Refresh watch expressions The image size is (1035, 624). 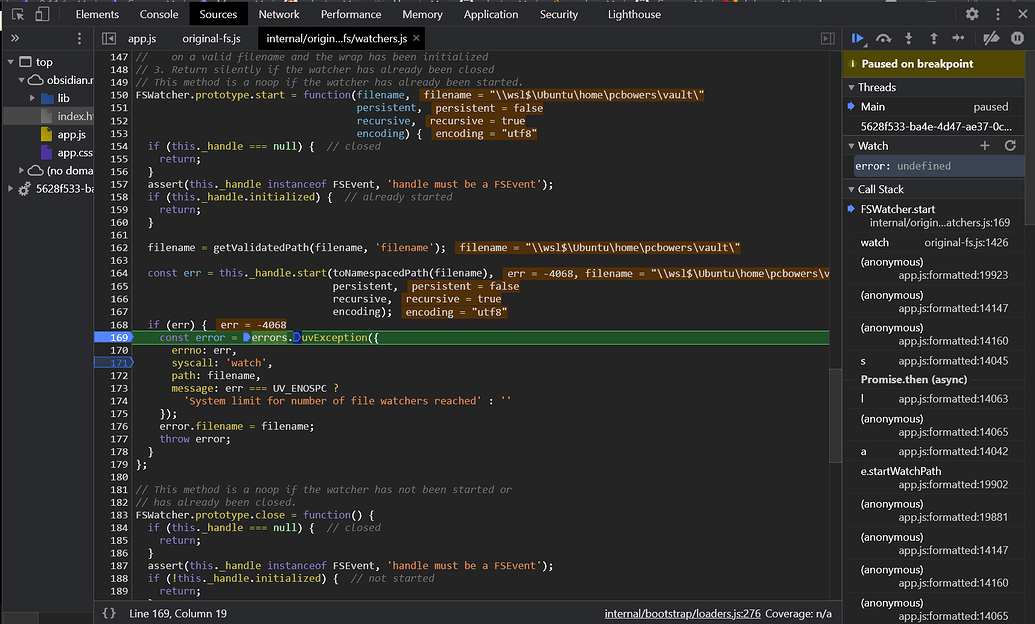pos(1009,145)
